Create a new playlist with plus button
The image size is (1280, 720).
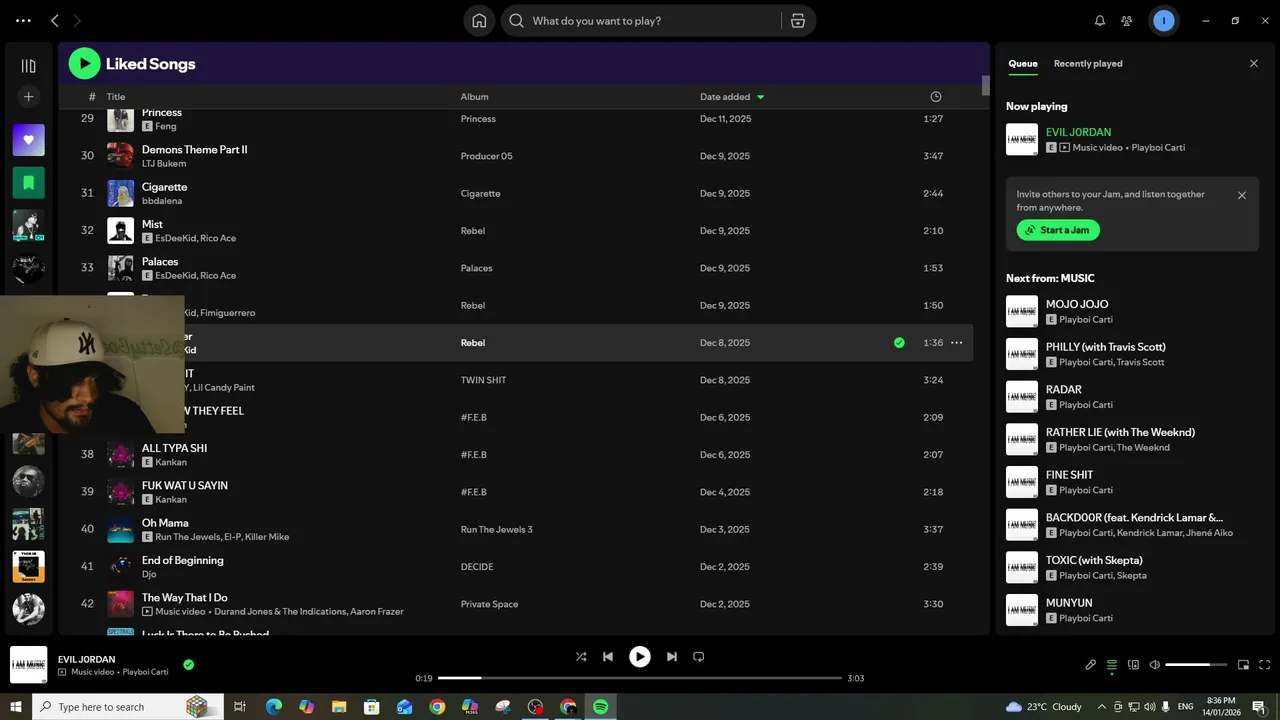[28, 97]
